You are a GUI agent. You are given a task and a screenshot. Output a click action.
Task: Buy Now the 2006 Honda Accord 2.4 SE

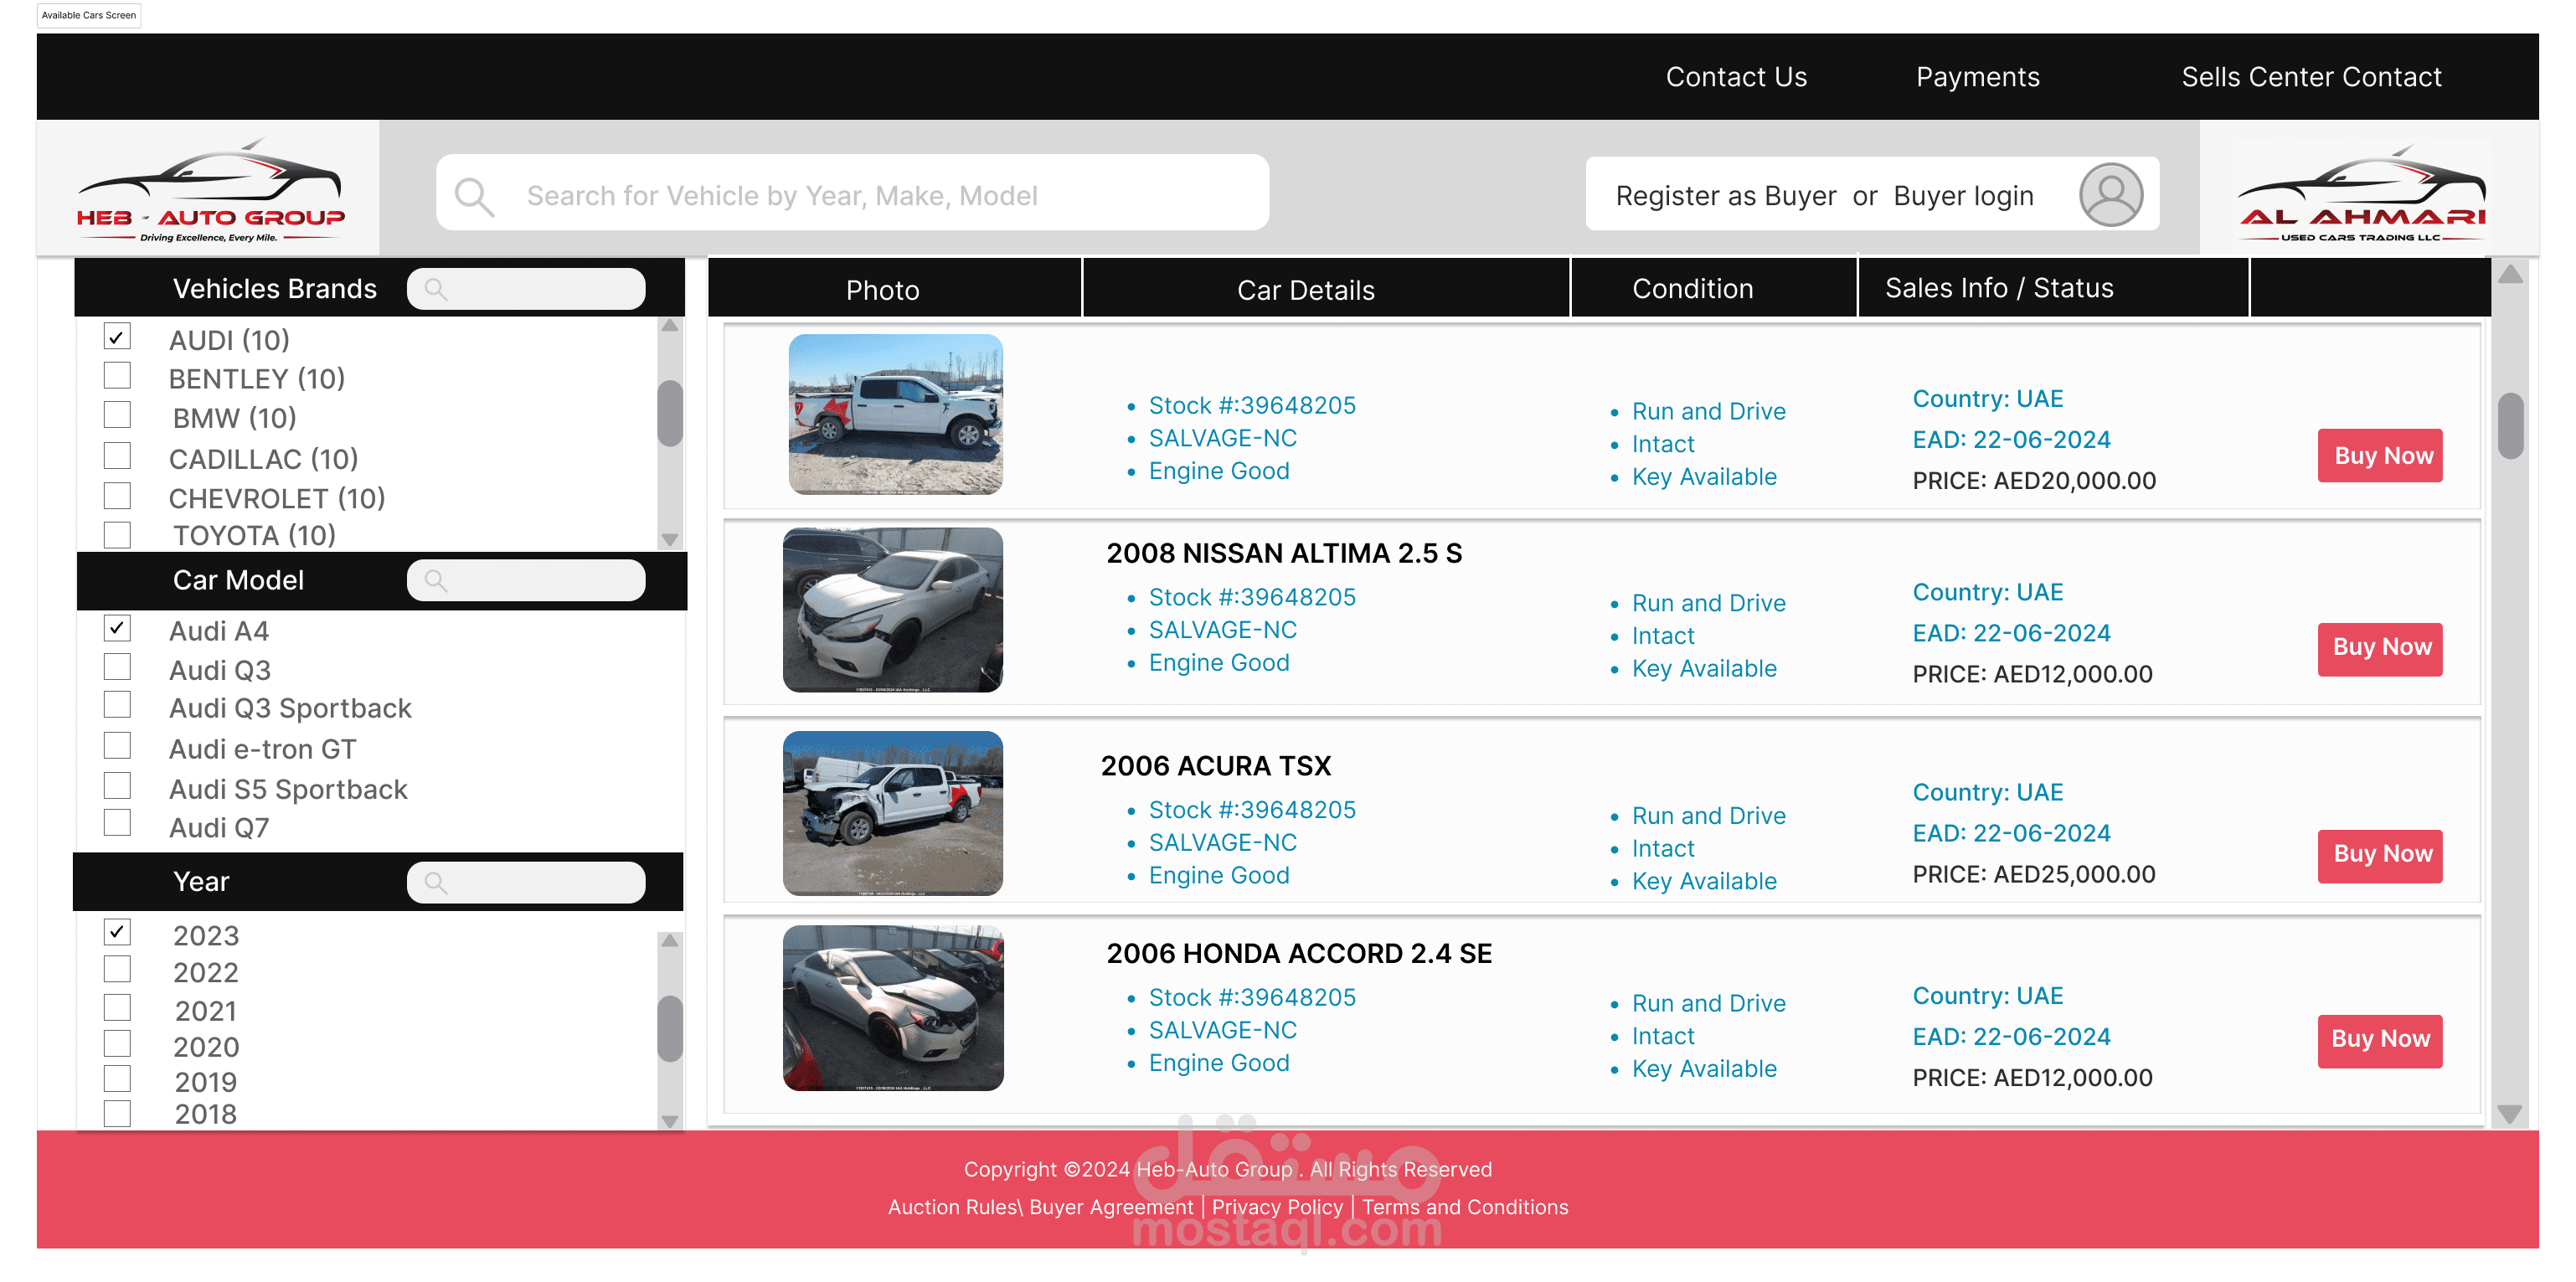pos(2380,1040)
